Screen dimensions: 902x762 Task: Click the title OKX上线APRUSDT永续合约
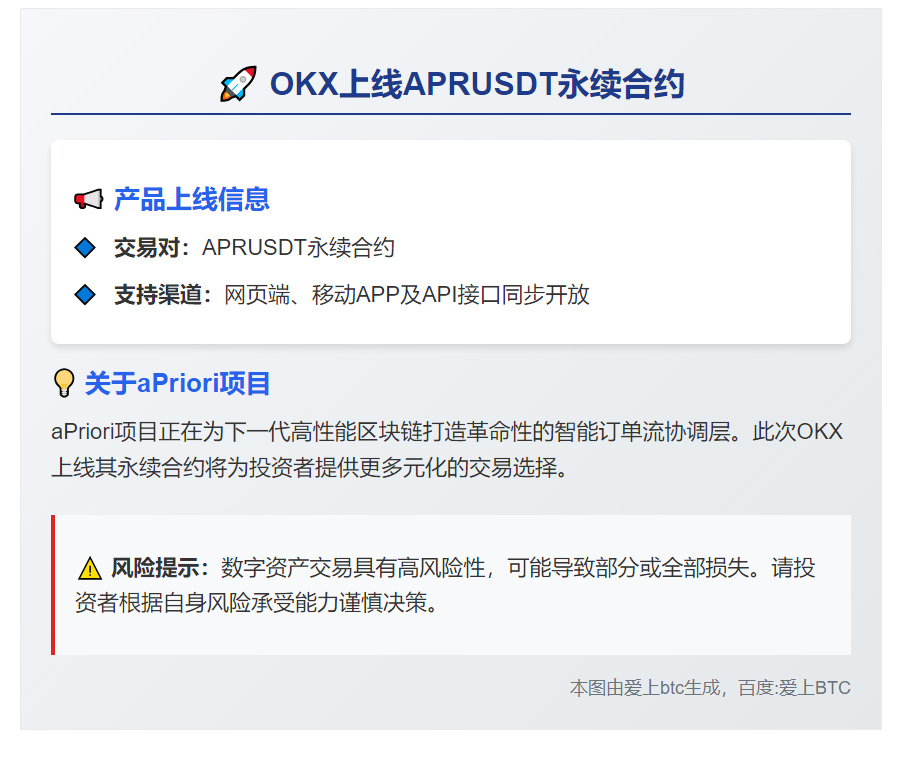(476, 84)
